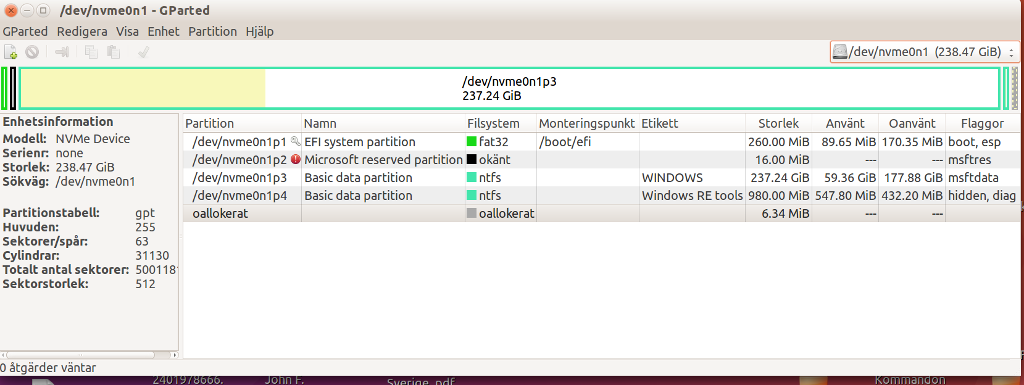The height and width of the screenshot is (385, 1024).
Task: Click the New partition toolbar icon
Action: [10, 52]
